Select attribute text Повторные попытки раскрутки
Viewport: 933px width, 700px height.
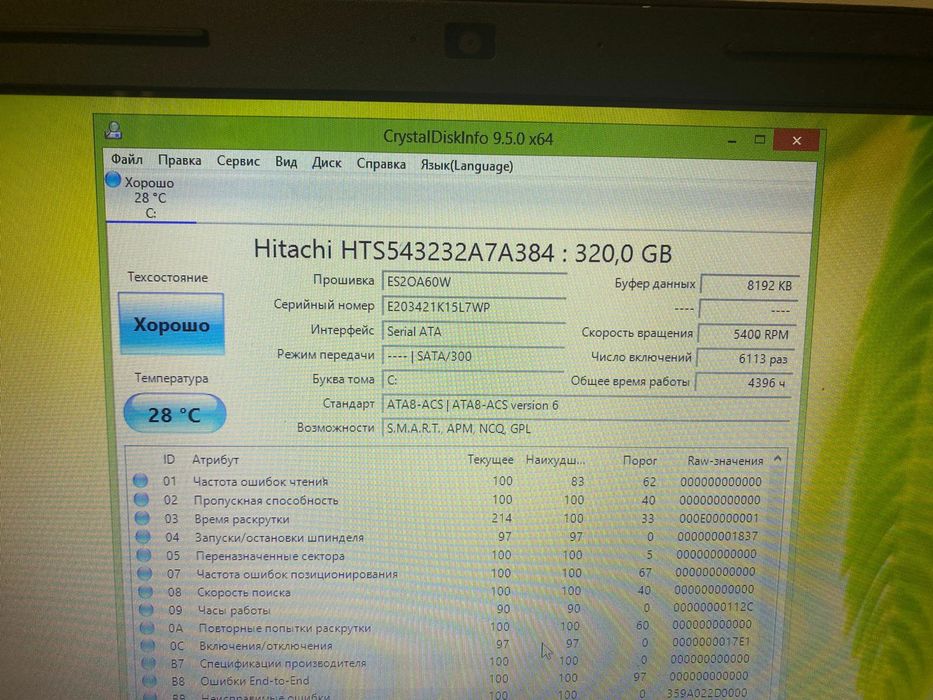[x=285, y=628]
